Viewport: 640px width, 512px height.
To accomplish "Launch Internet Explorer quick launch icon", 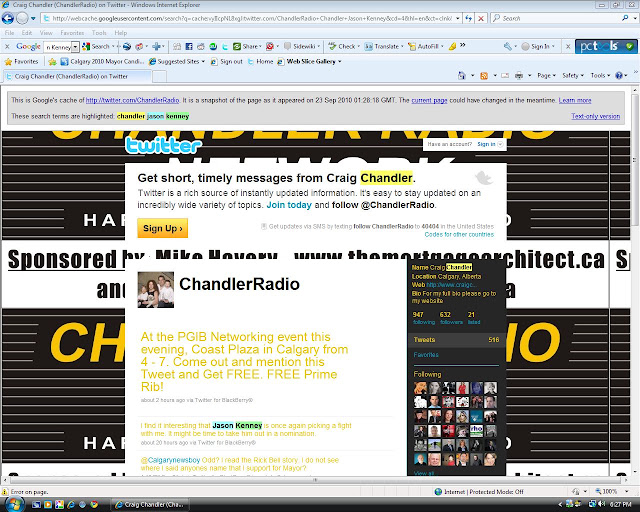I will click(x=71, y=505).
